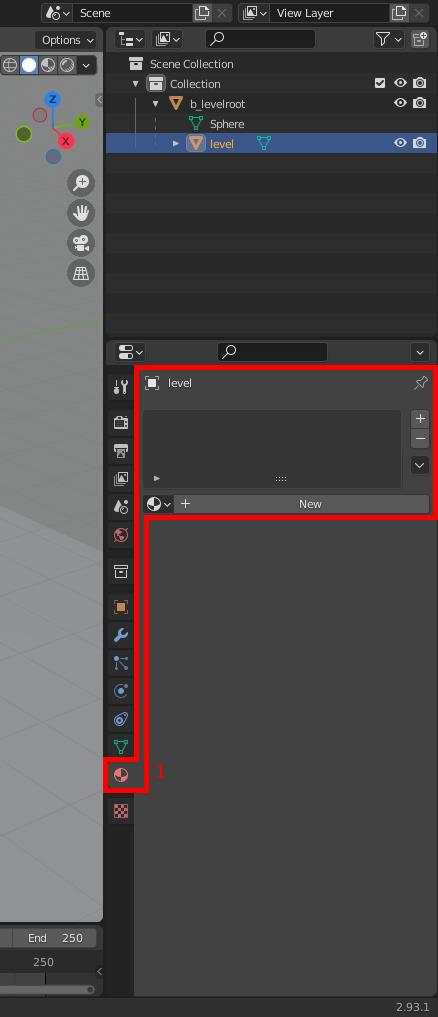
Task: Open the outliner filter dropdown
Action: coord(389,40)
